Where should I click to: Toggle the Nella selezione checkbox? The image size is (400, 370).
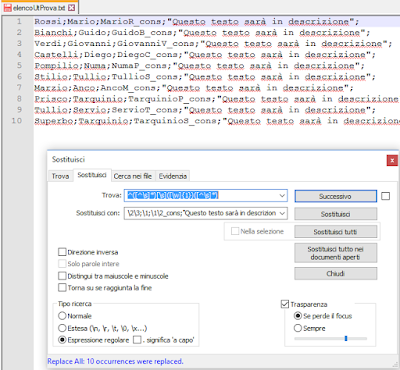pos(235,231)
